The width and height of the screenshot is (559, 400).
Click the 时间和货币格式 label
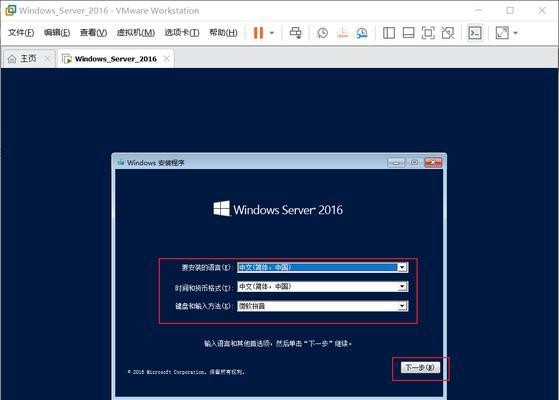(204, 287)
